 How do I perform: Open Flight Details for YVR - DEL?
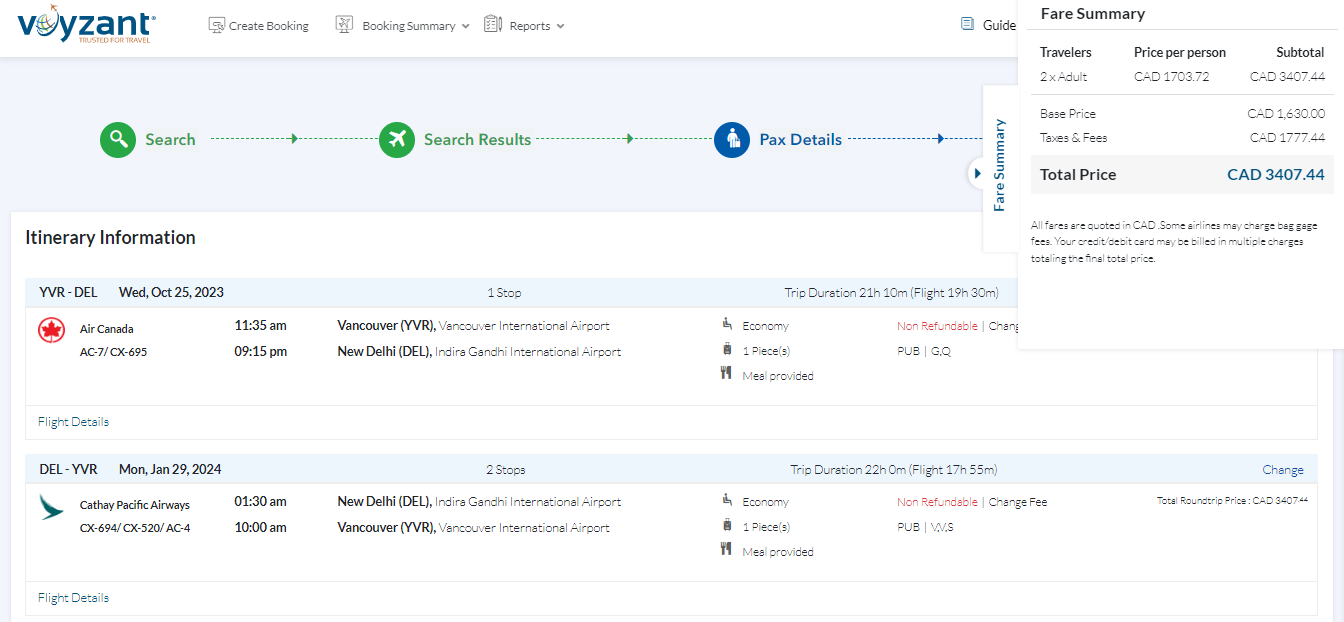click(x=73, y=422)
